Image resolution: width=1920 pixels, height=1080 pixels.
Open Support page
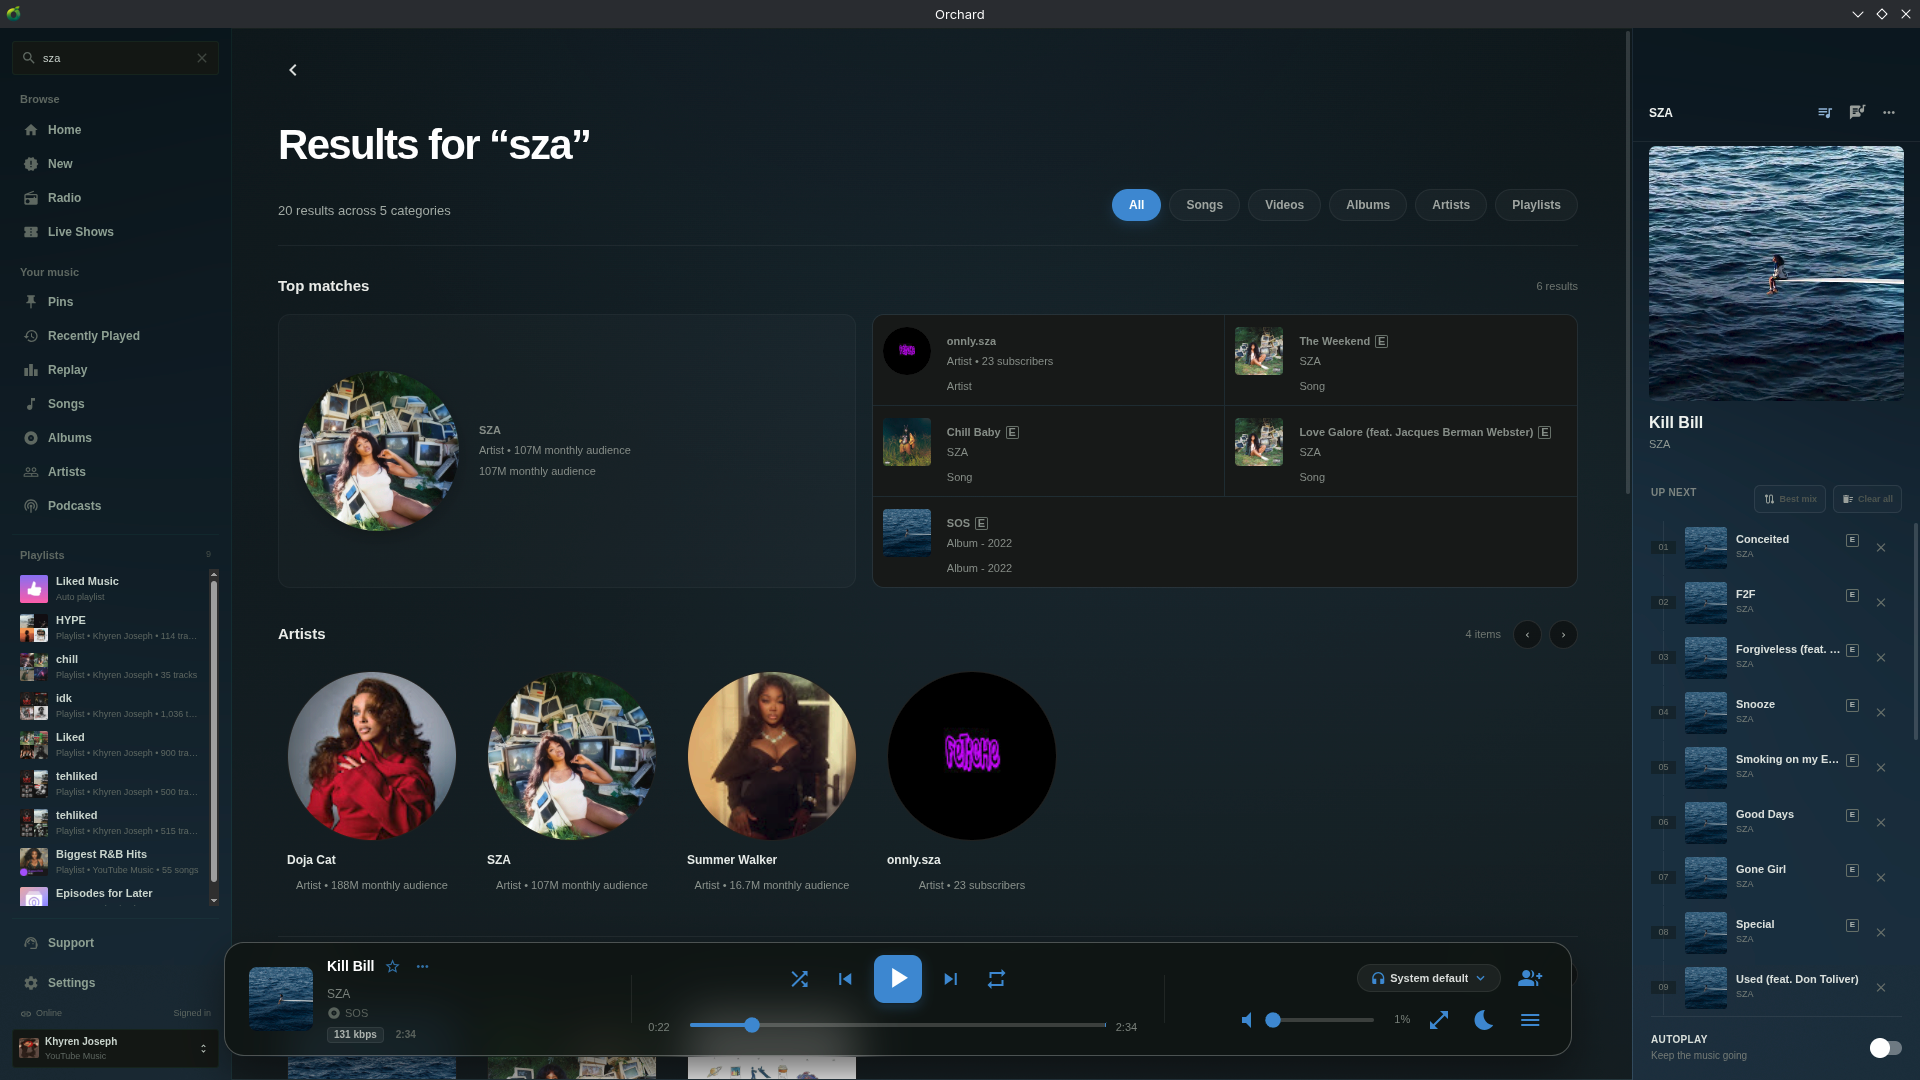115,943
